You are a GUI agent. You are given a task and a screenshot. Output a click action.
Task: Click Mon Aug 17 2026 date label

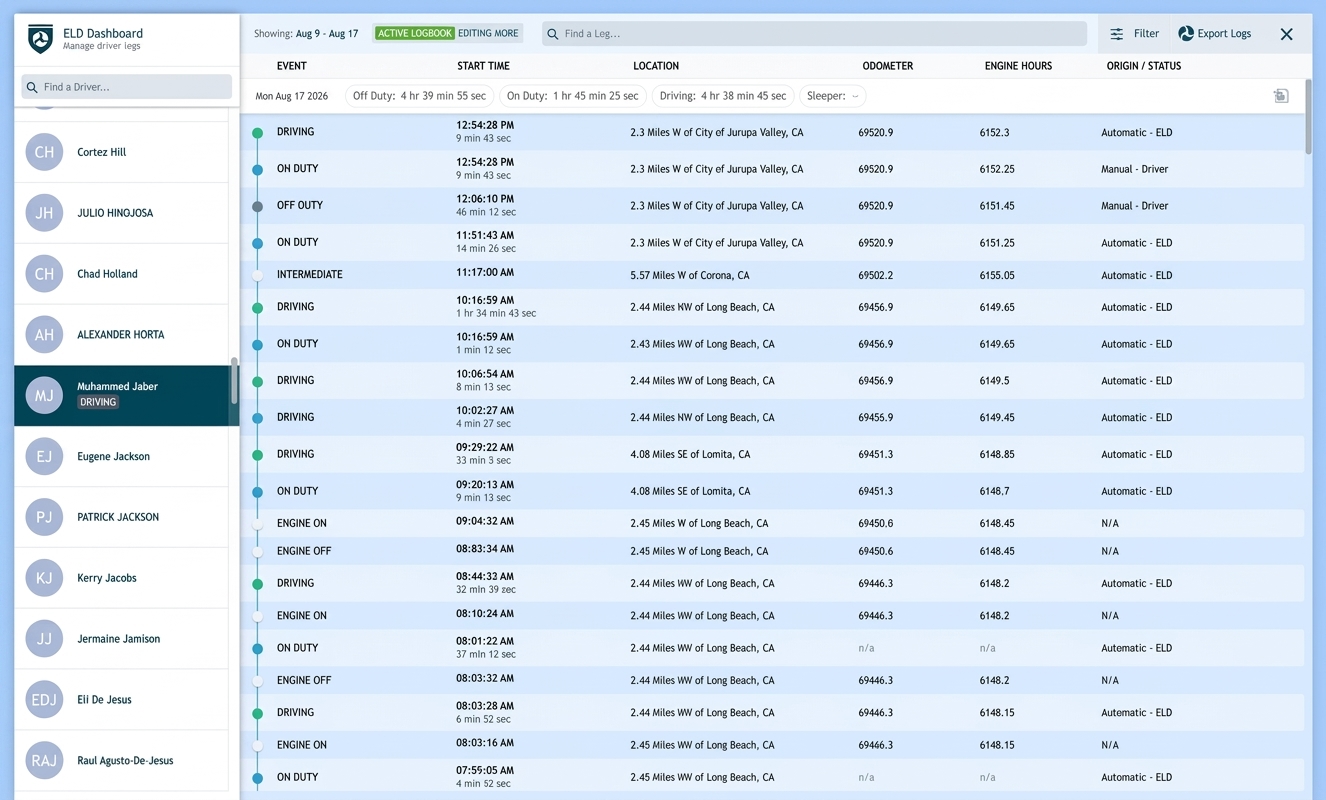pyautogui.click(x=292, y=97)
